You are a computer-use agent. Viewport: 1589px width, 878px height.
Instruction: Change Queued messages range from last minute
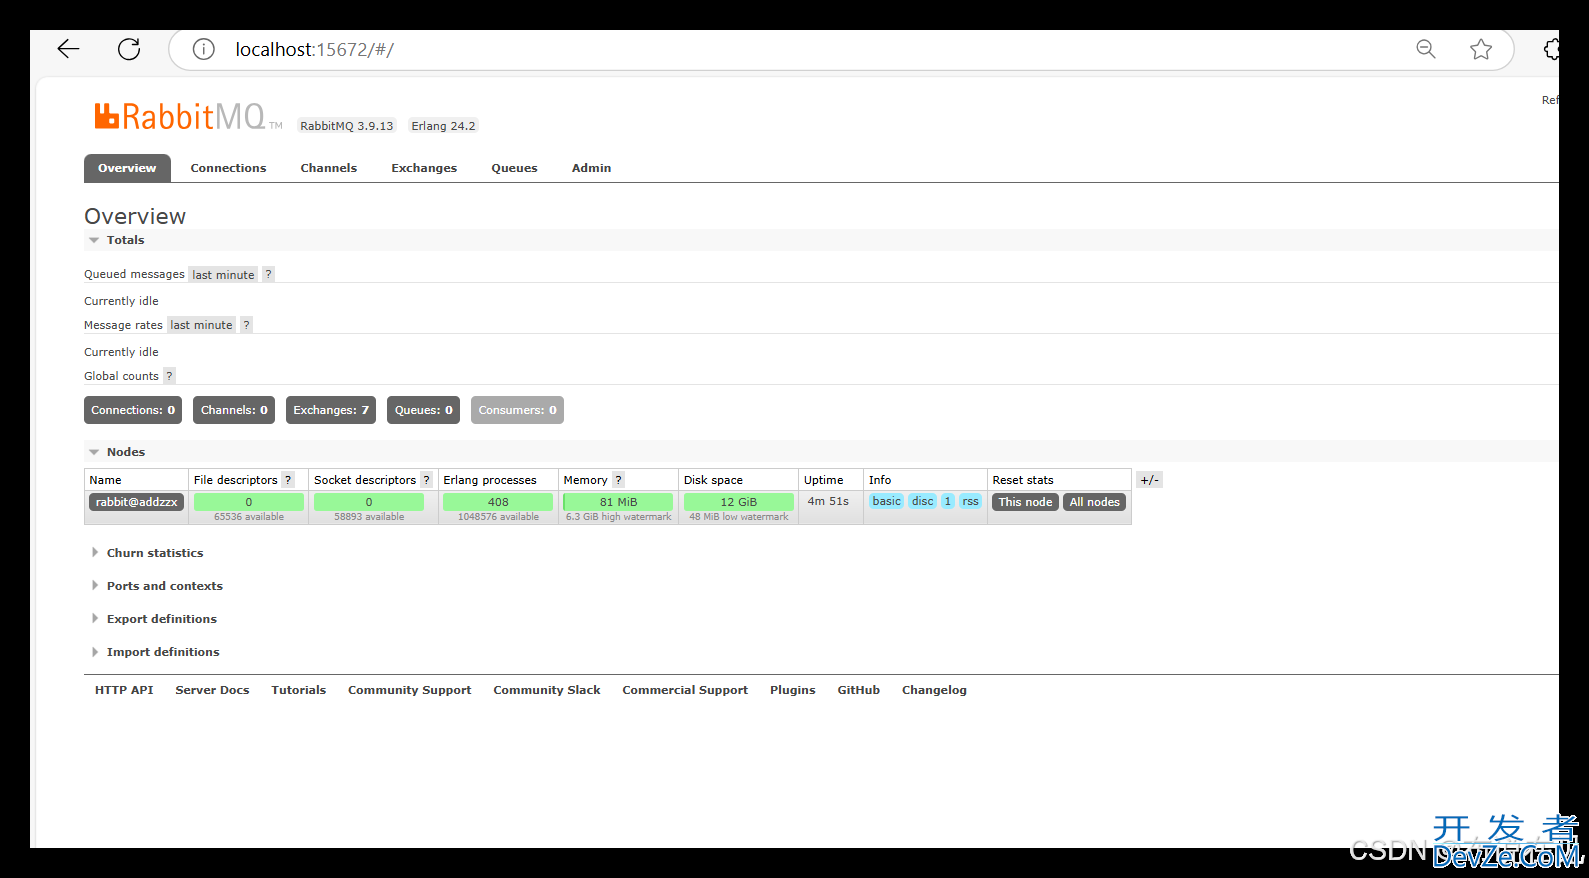(x=223, y=275)
